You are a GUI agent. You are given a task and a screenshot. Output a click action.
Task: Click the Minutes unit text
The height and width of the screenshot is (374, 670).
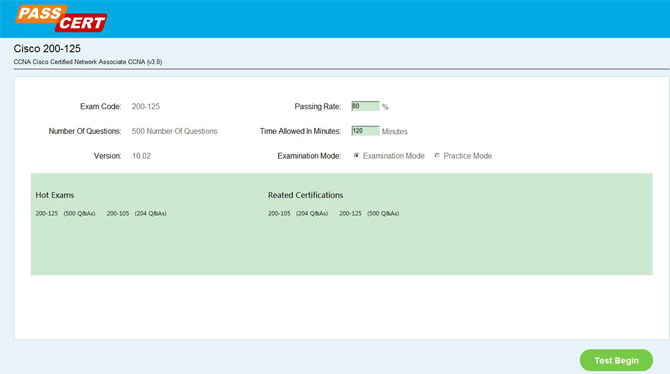(394, 132)
